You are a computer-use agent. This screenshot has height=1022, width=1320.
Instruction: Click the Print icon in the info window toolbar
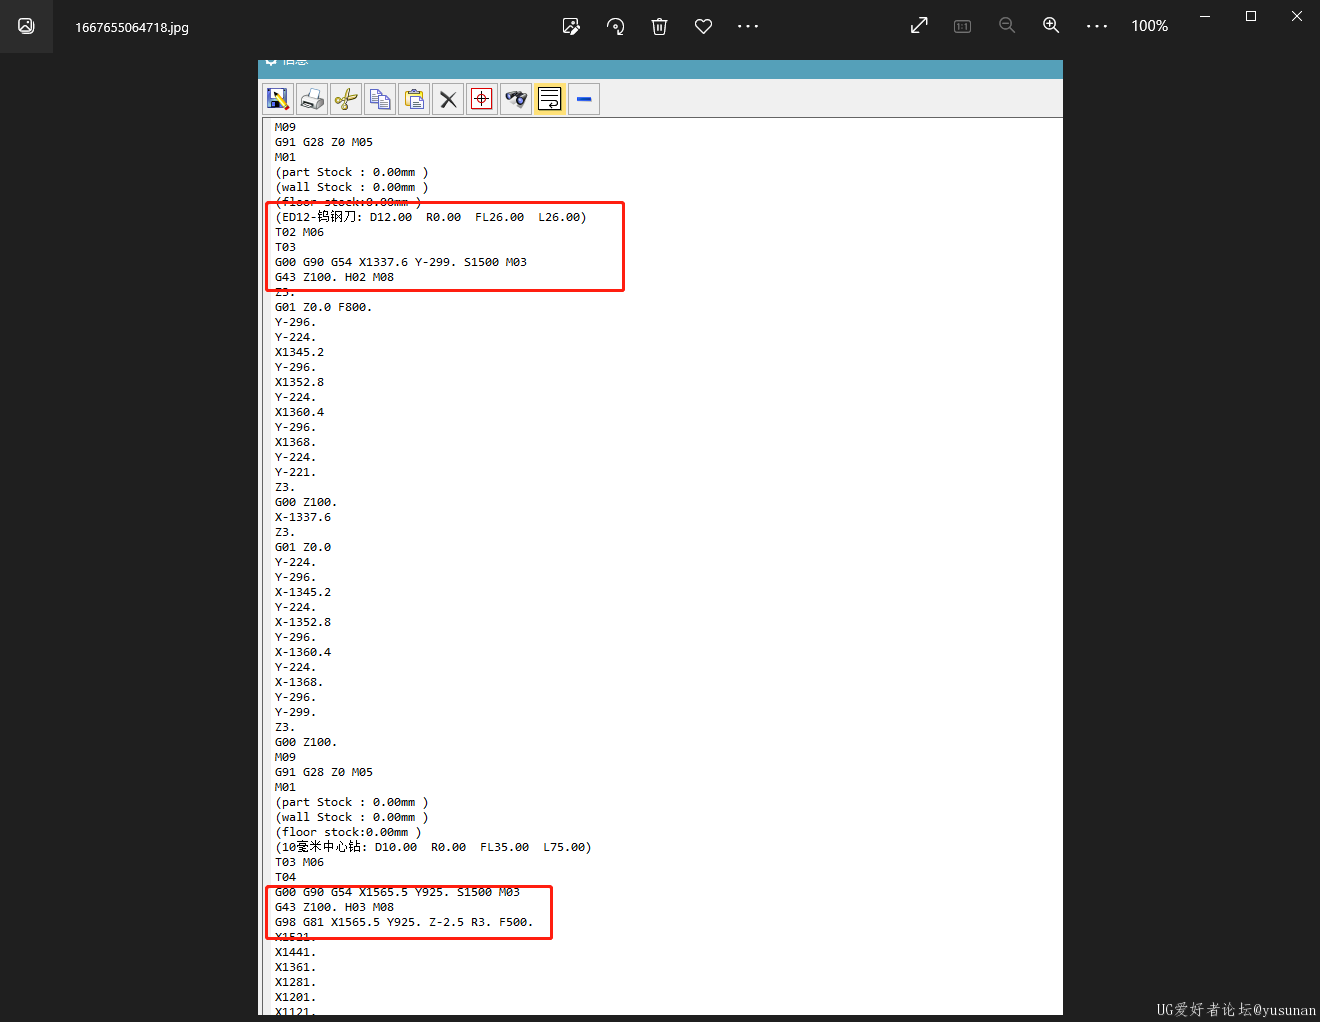(x=312, y=99)
